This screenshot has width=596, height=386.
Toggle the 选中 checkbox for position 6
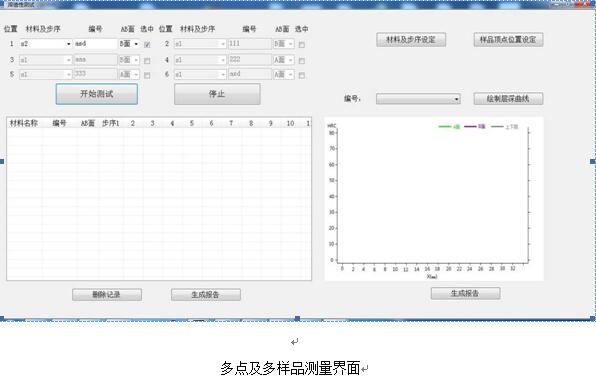pos(301,75)
